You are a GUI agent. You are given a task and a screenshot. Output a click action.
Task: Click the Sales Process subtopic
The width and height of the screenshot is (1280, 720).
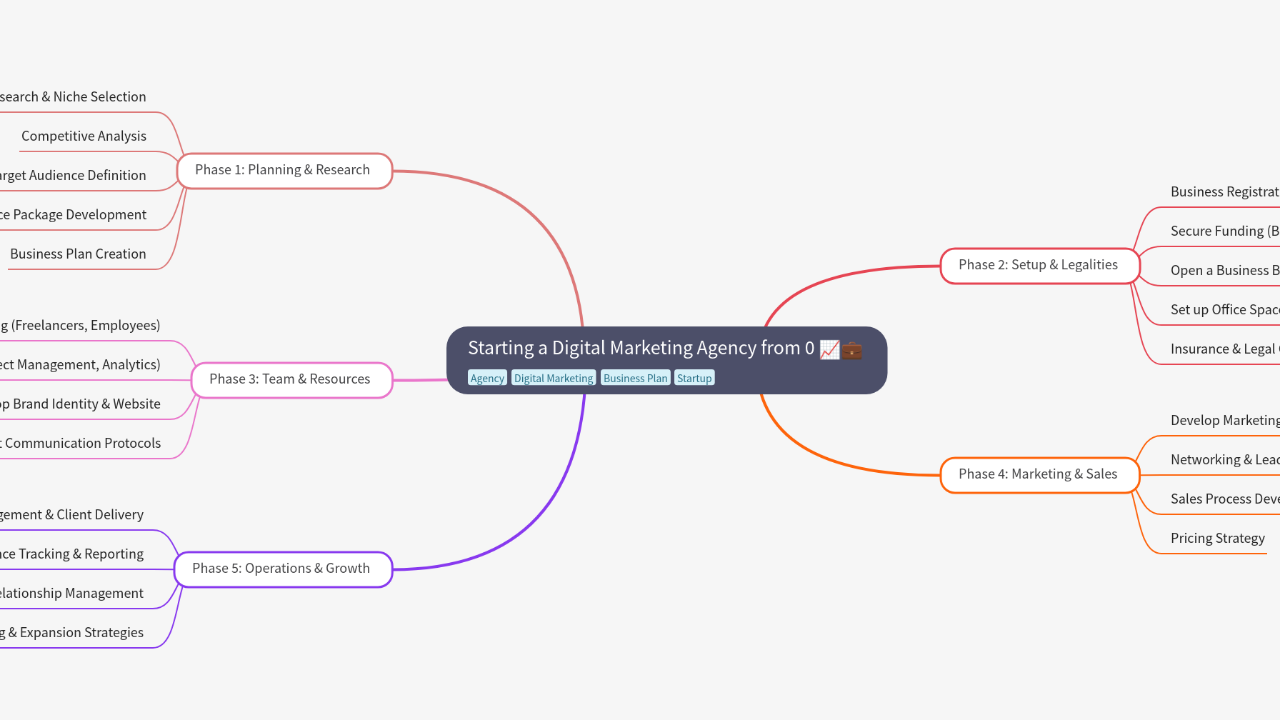(1225, 499)
